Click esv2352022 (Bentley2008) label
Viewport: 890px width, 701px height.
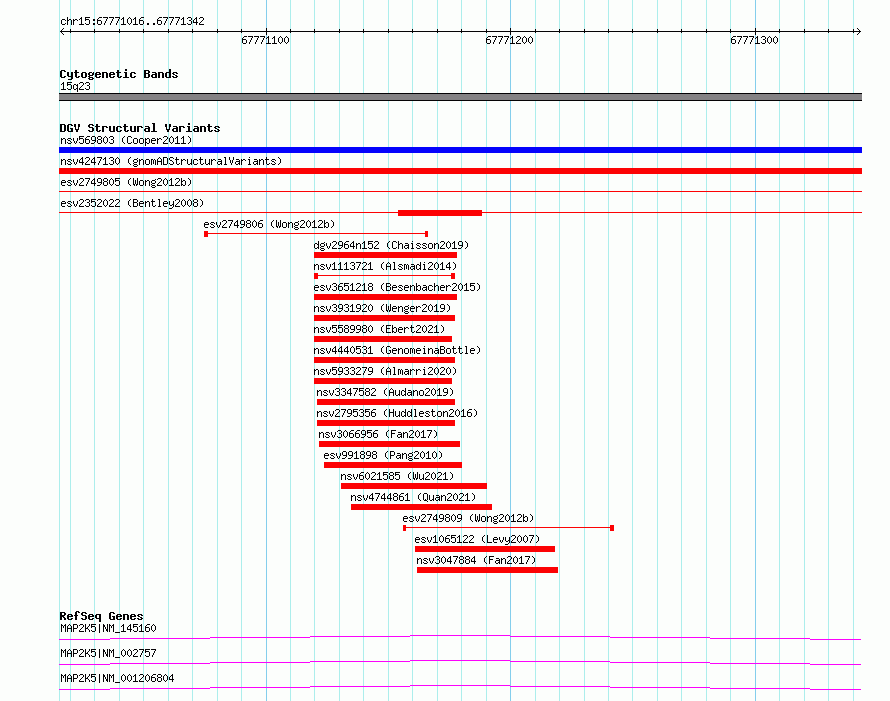pos(132,203)
